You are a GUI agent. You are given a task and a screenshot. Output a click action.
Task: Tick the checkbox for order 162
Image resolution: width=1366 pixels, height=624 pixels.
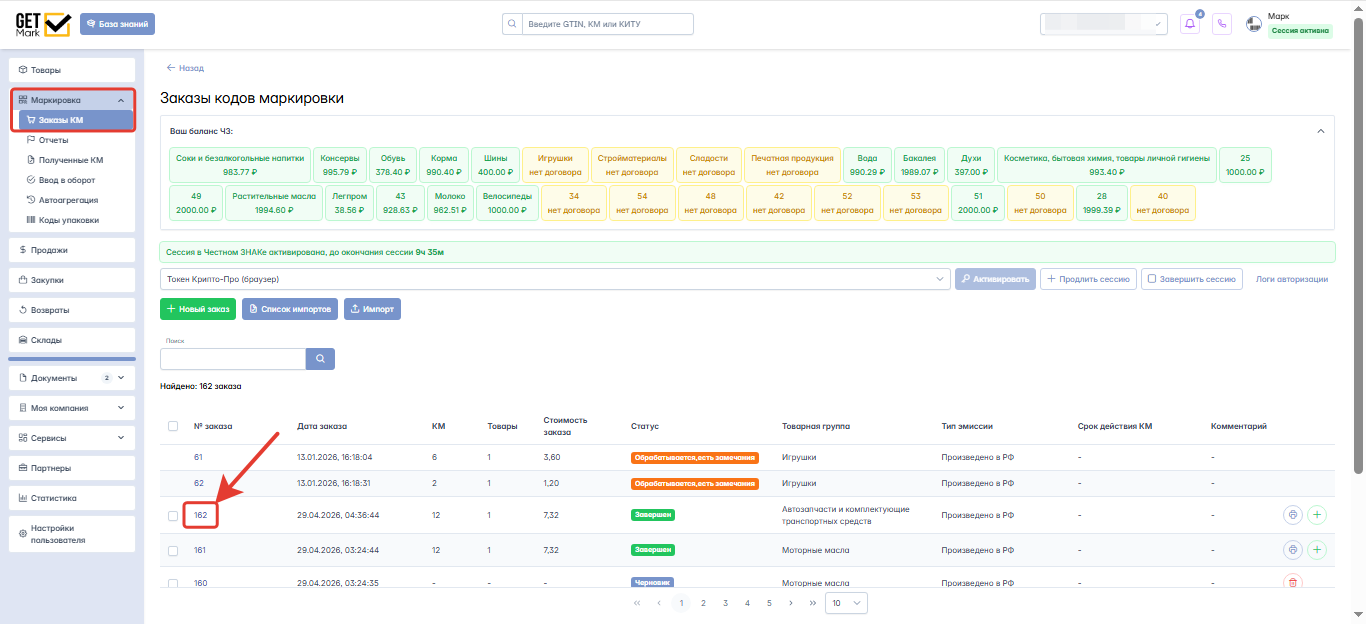point(173,516)
